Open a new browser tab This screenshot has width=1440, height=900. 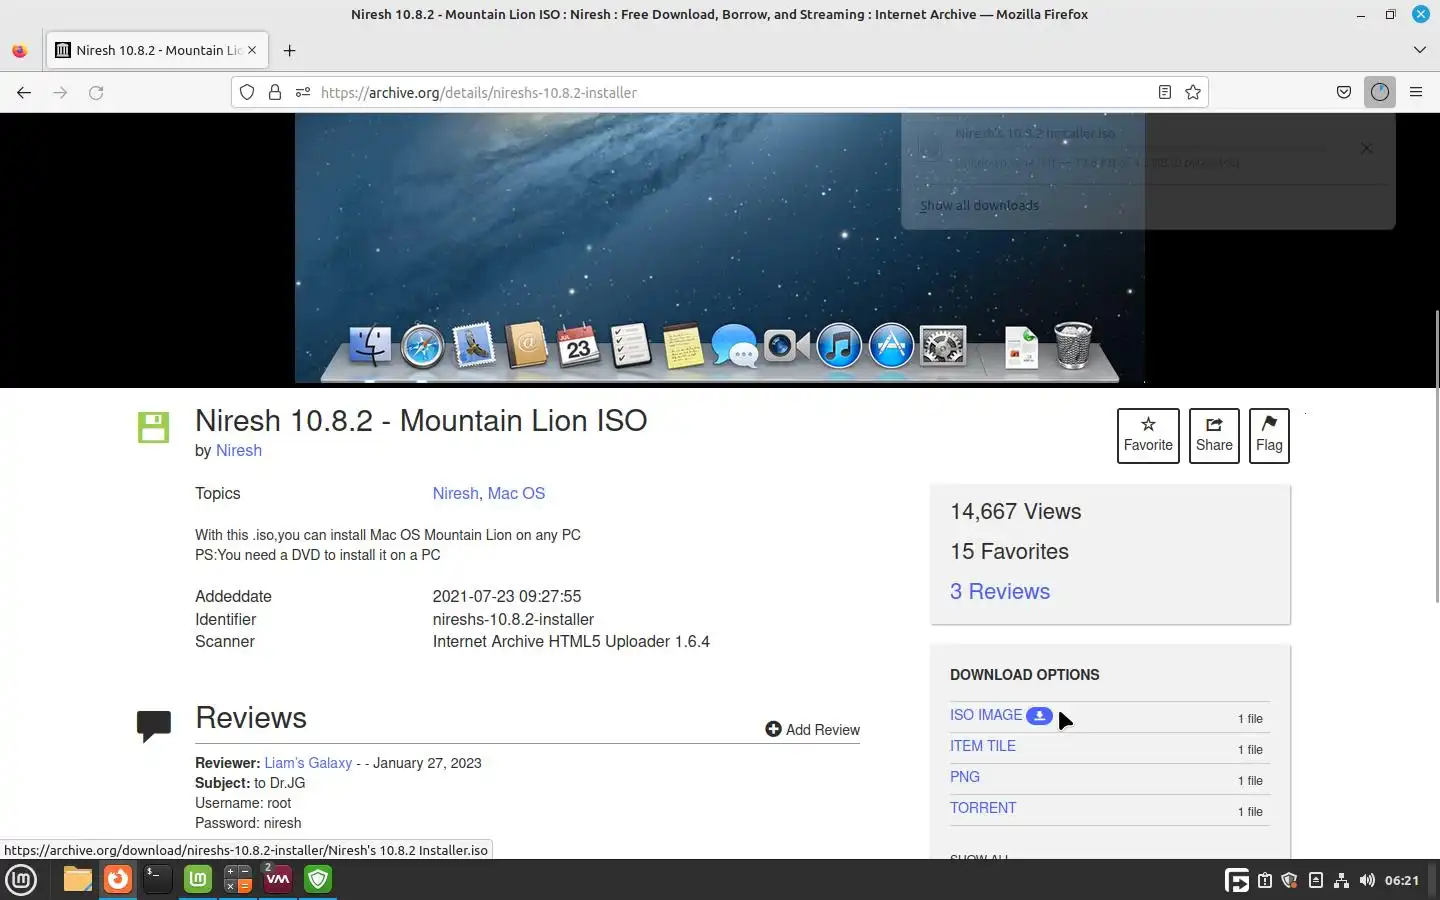click(289, 50)
